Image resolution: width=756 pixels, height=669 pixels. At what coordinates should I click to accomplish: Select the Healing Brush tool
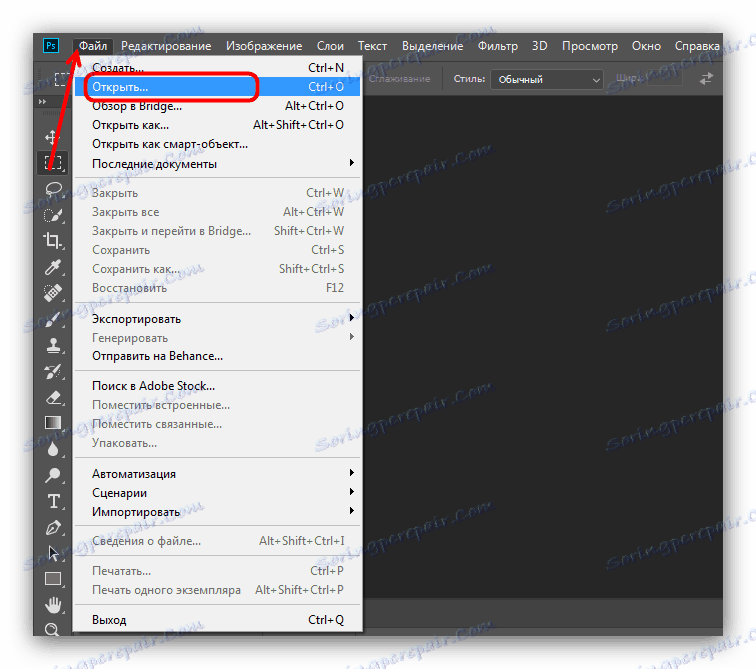click(x=53, y=292)
